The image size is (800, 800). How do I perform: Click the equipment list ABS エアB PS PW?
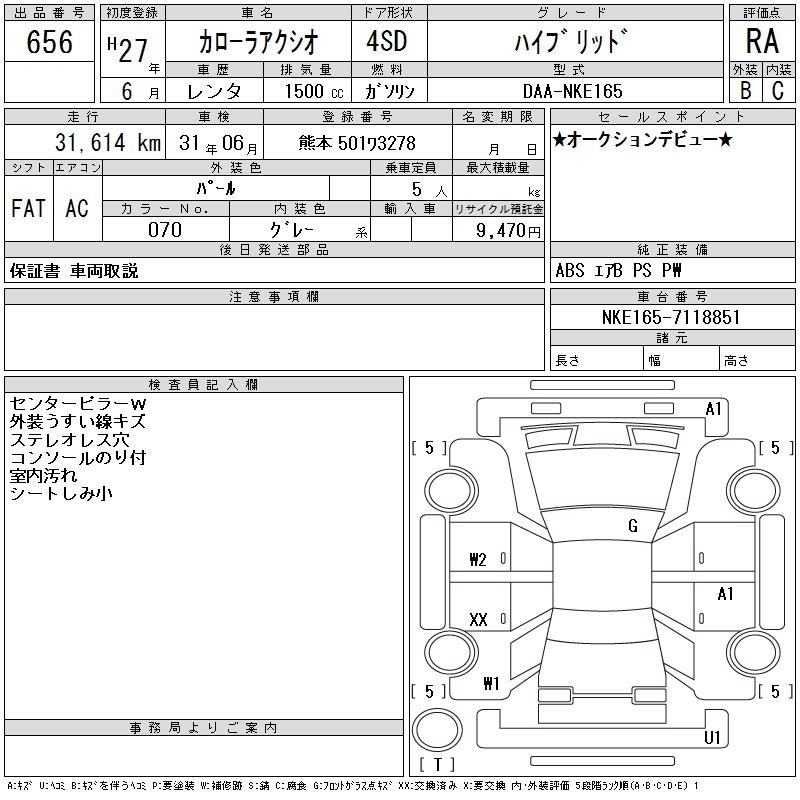pyautogui.click(x=618, y=270)
